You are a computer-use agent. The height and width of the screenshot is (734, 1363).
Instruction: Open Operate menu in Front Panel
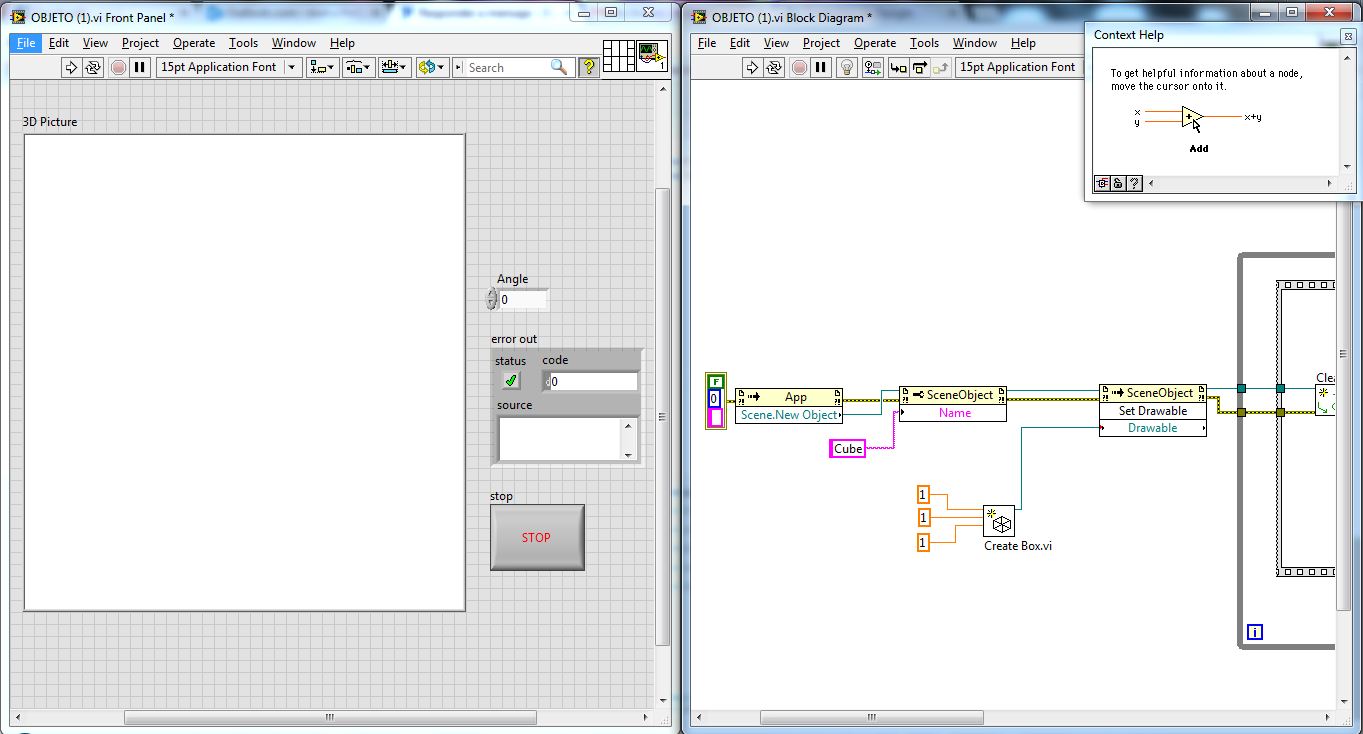pos(193,43)
